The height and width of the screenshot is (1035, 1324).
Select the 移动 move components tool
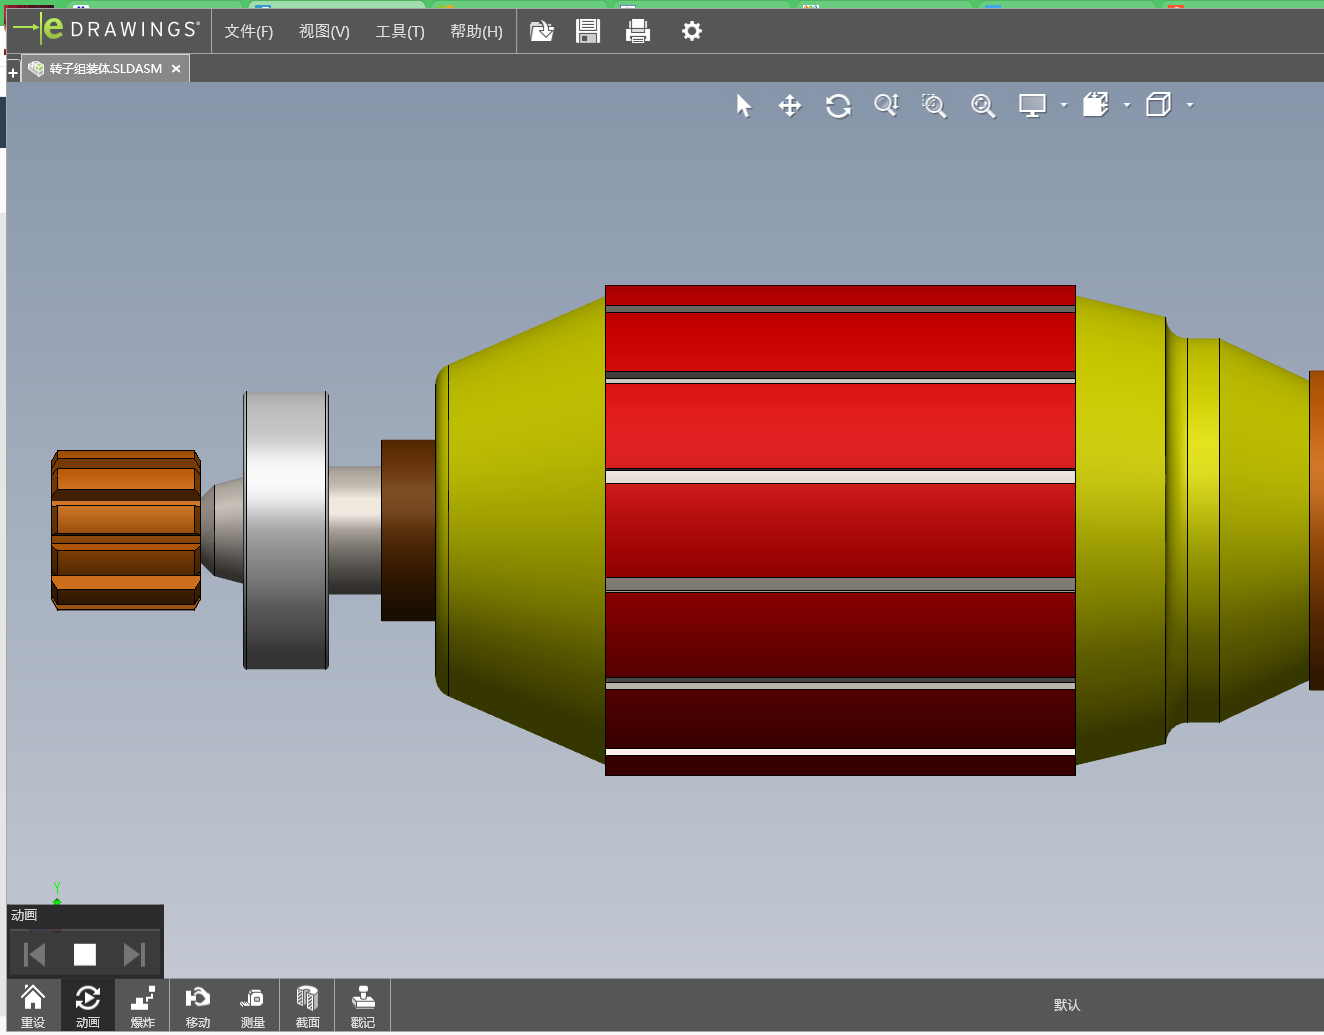point(198,1005)
